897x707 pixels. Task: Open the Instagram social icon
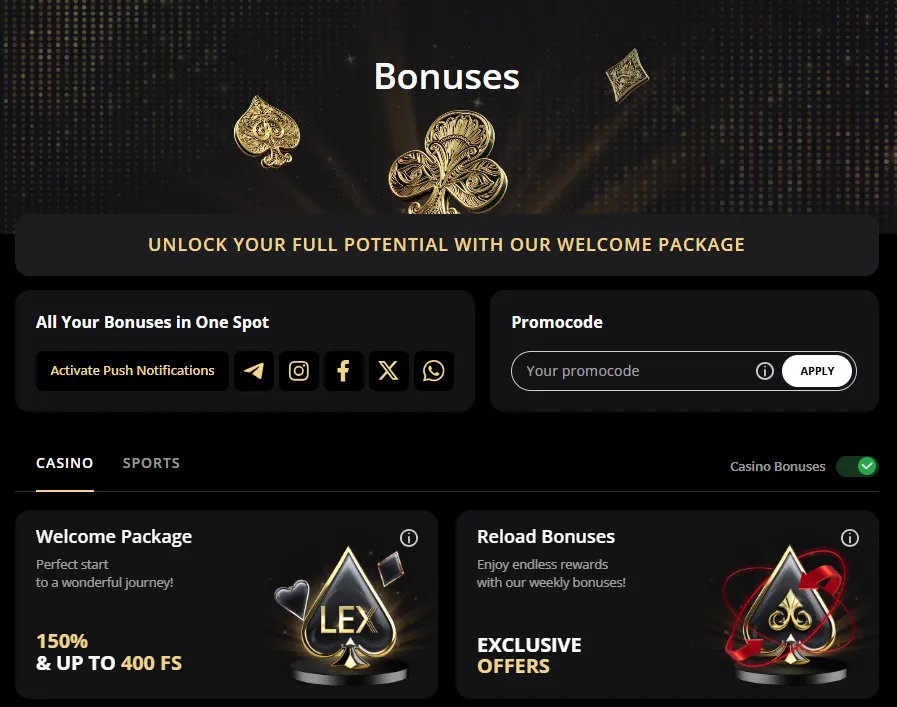[299, 371]
